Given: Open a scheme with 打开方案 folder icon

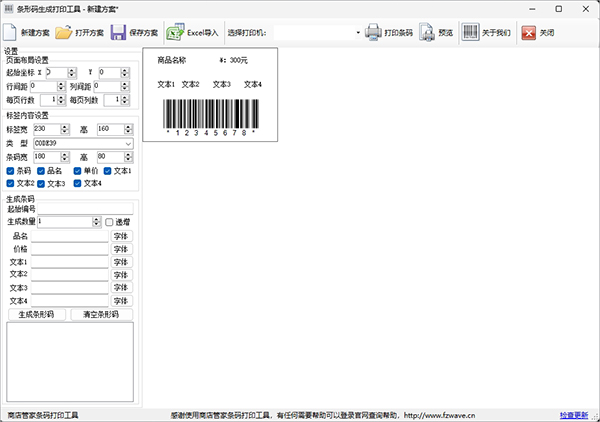Looking at the screenshot, I should pos(64,32).
